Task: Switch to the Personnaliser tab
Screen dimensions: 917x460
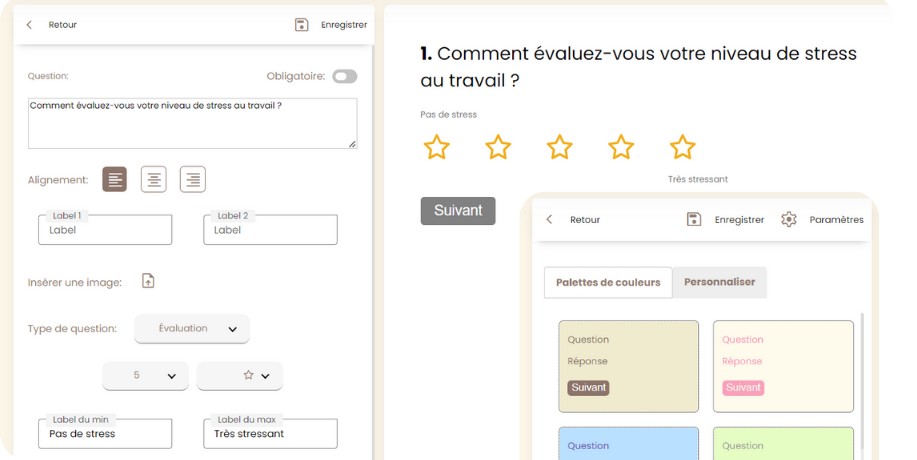Action: pos(720,282)
